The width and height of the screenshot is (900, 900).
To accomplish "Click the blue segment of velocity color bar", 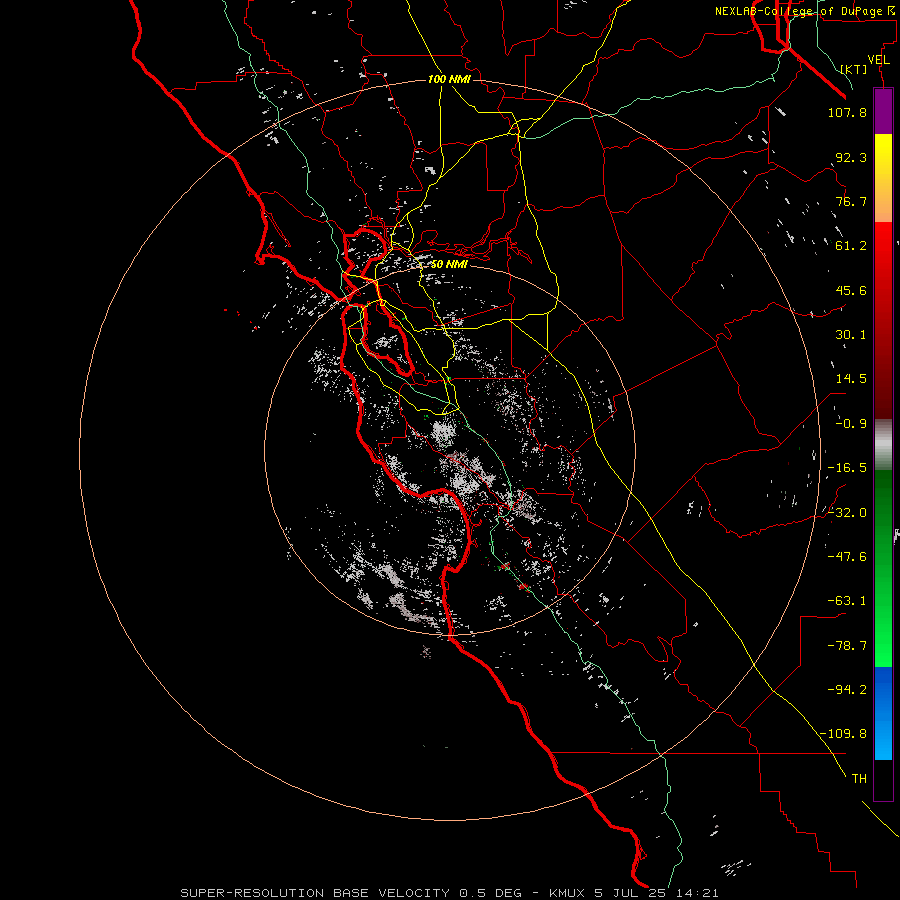I will pyautogui.click(x=883, y=713).
